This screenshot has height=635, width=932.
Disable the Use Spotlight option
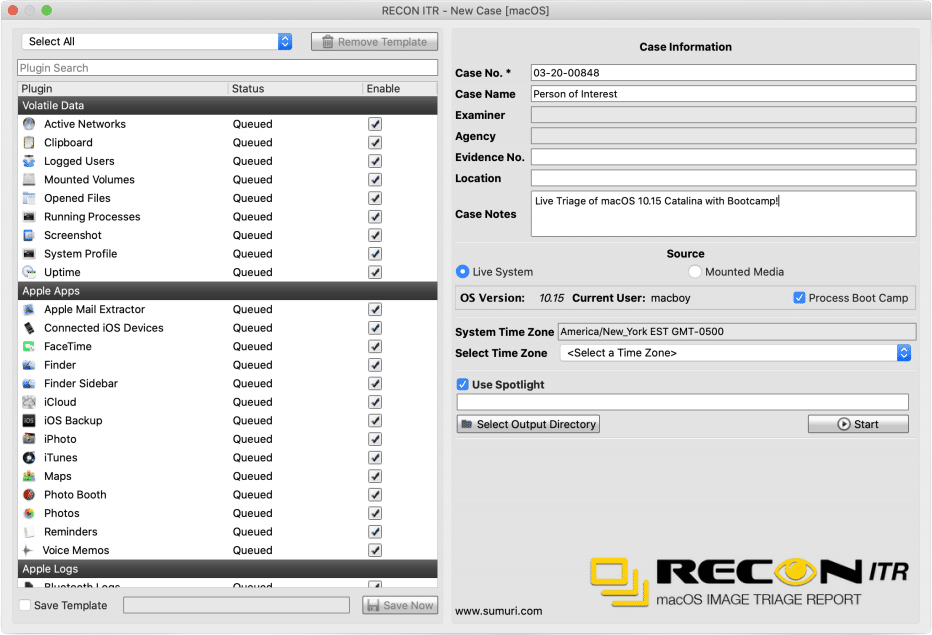click(462, 383)
